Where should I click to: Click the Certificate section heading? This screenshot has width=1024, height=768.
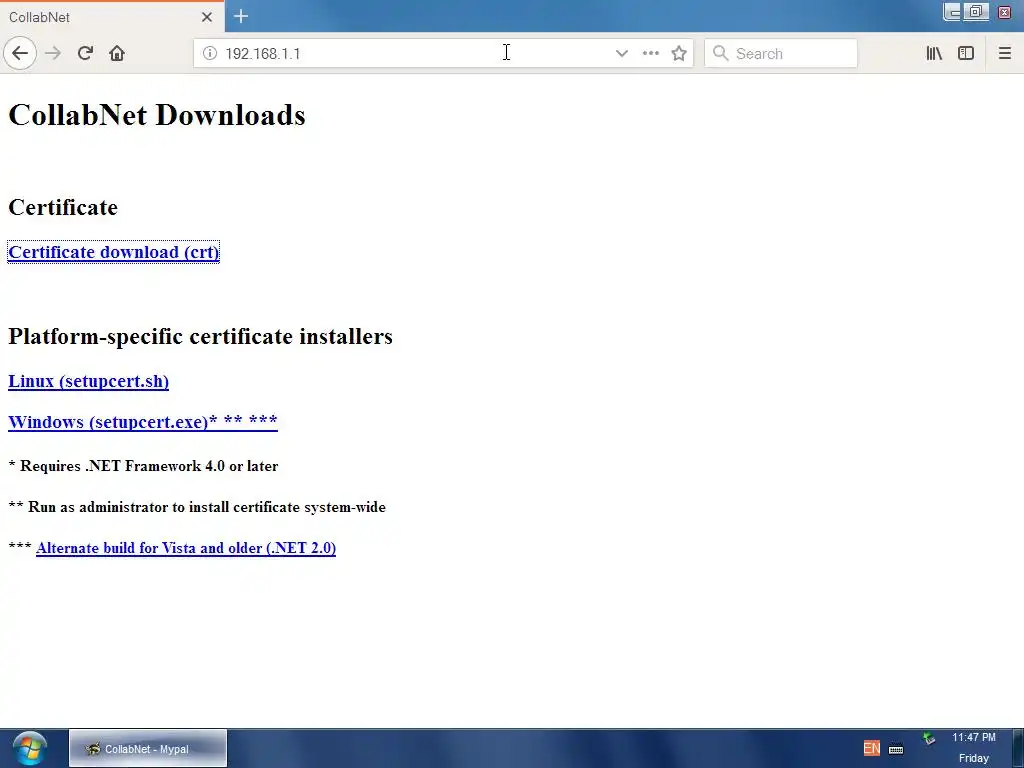click(63, 207)
